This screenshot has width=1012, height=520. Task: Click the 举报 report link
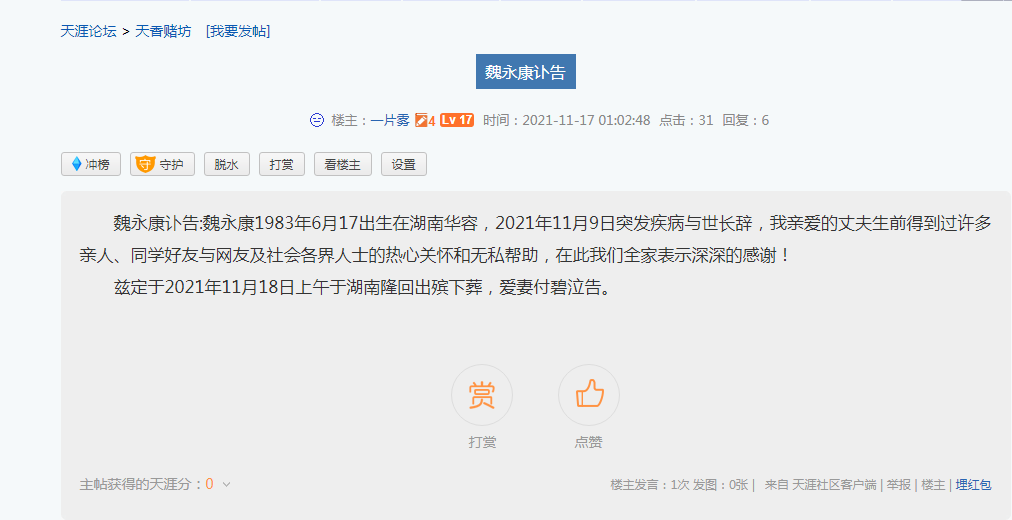(898, 485)
